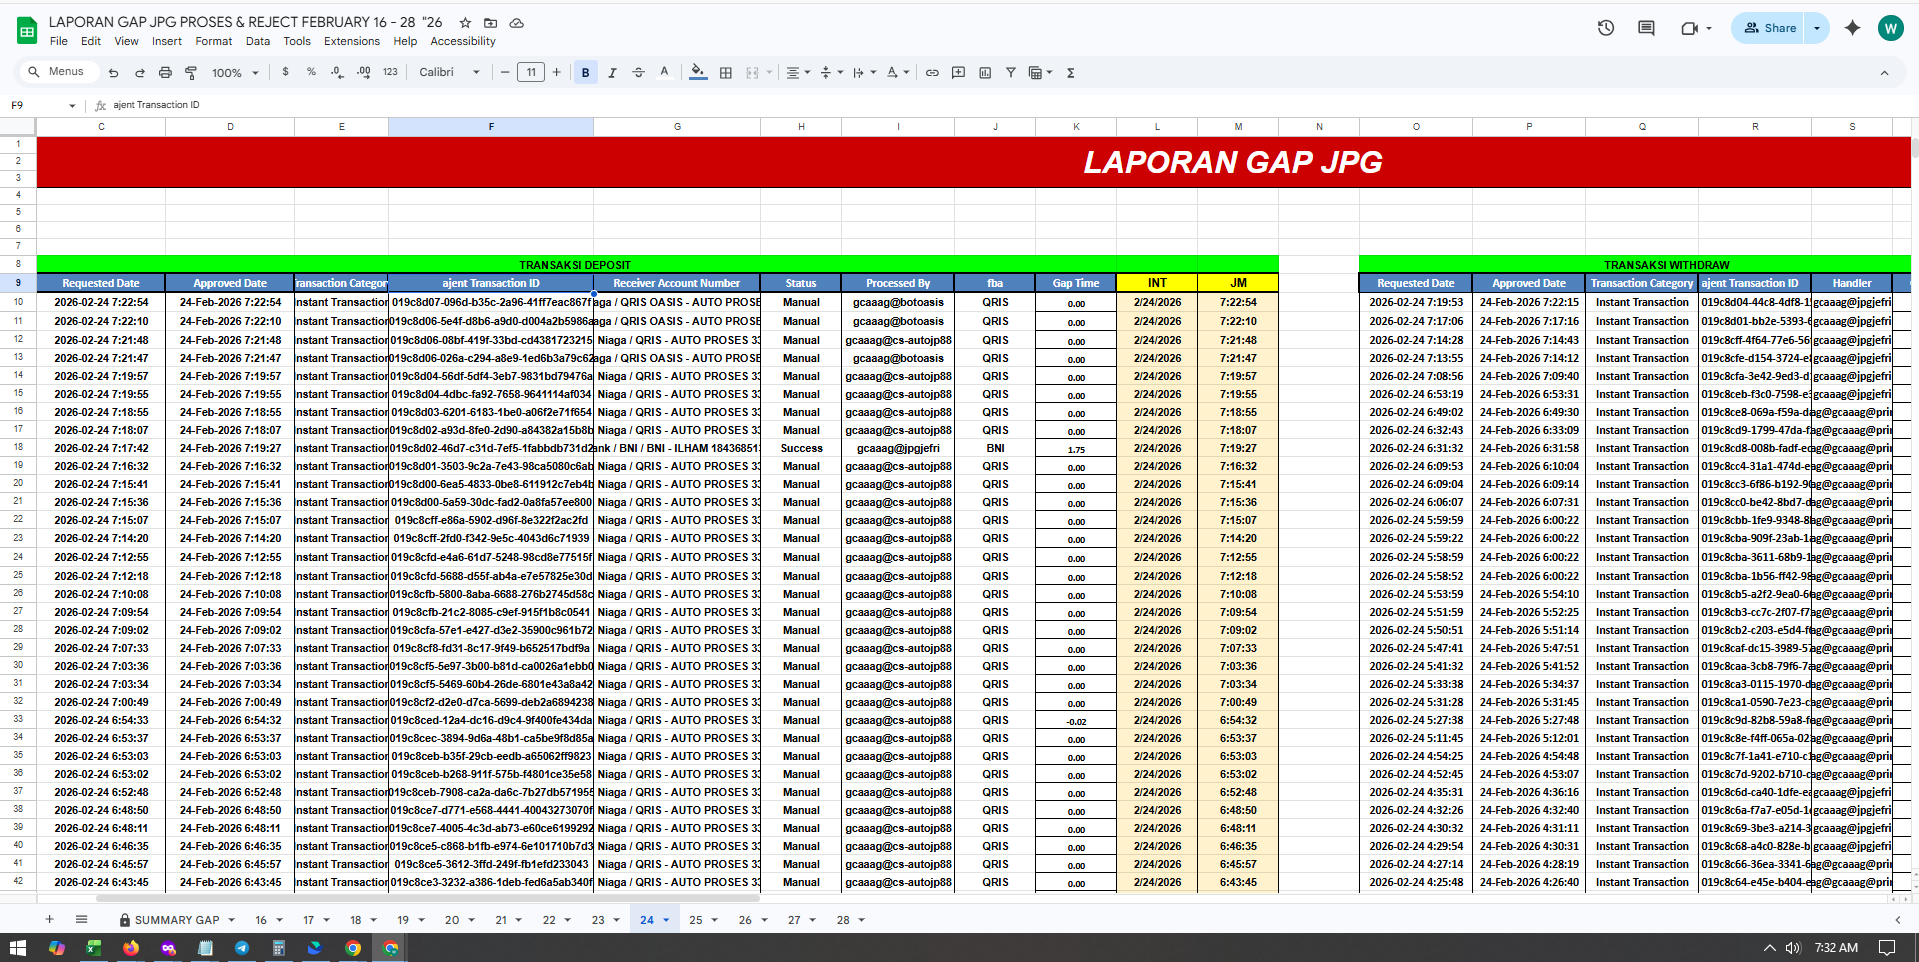Image resolution: width=1919 pixels, height=962 pixels.
Task: Open version history clock icon
Action: (1606, 28)
